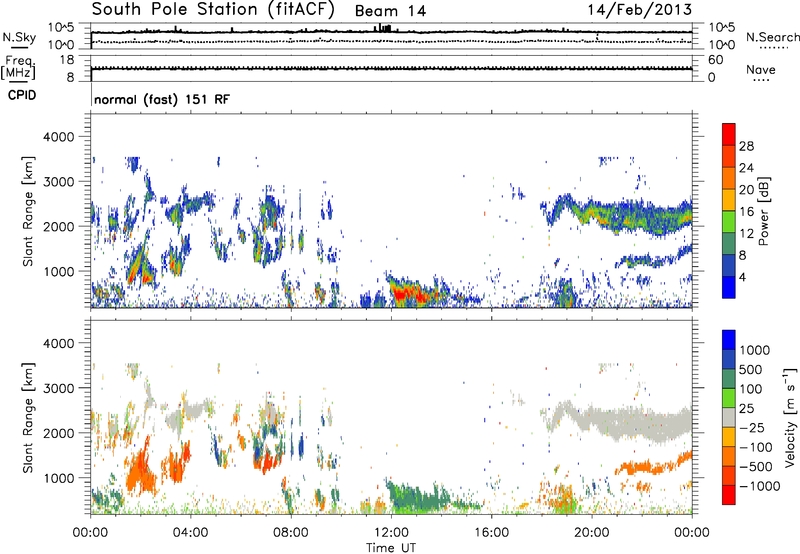Click the red high-power echo patch after 12:00
This screenshot has height=554, width=800.
[x=408, y=294]
